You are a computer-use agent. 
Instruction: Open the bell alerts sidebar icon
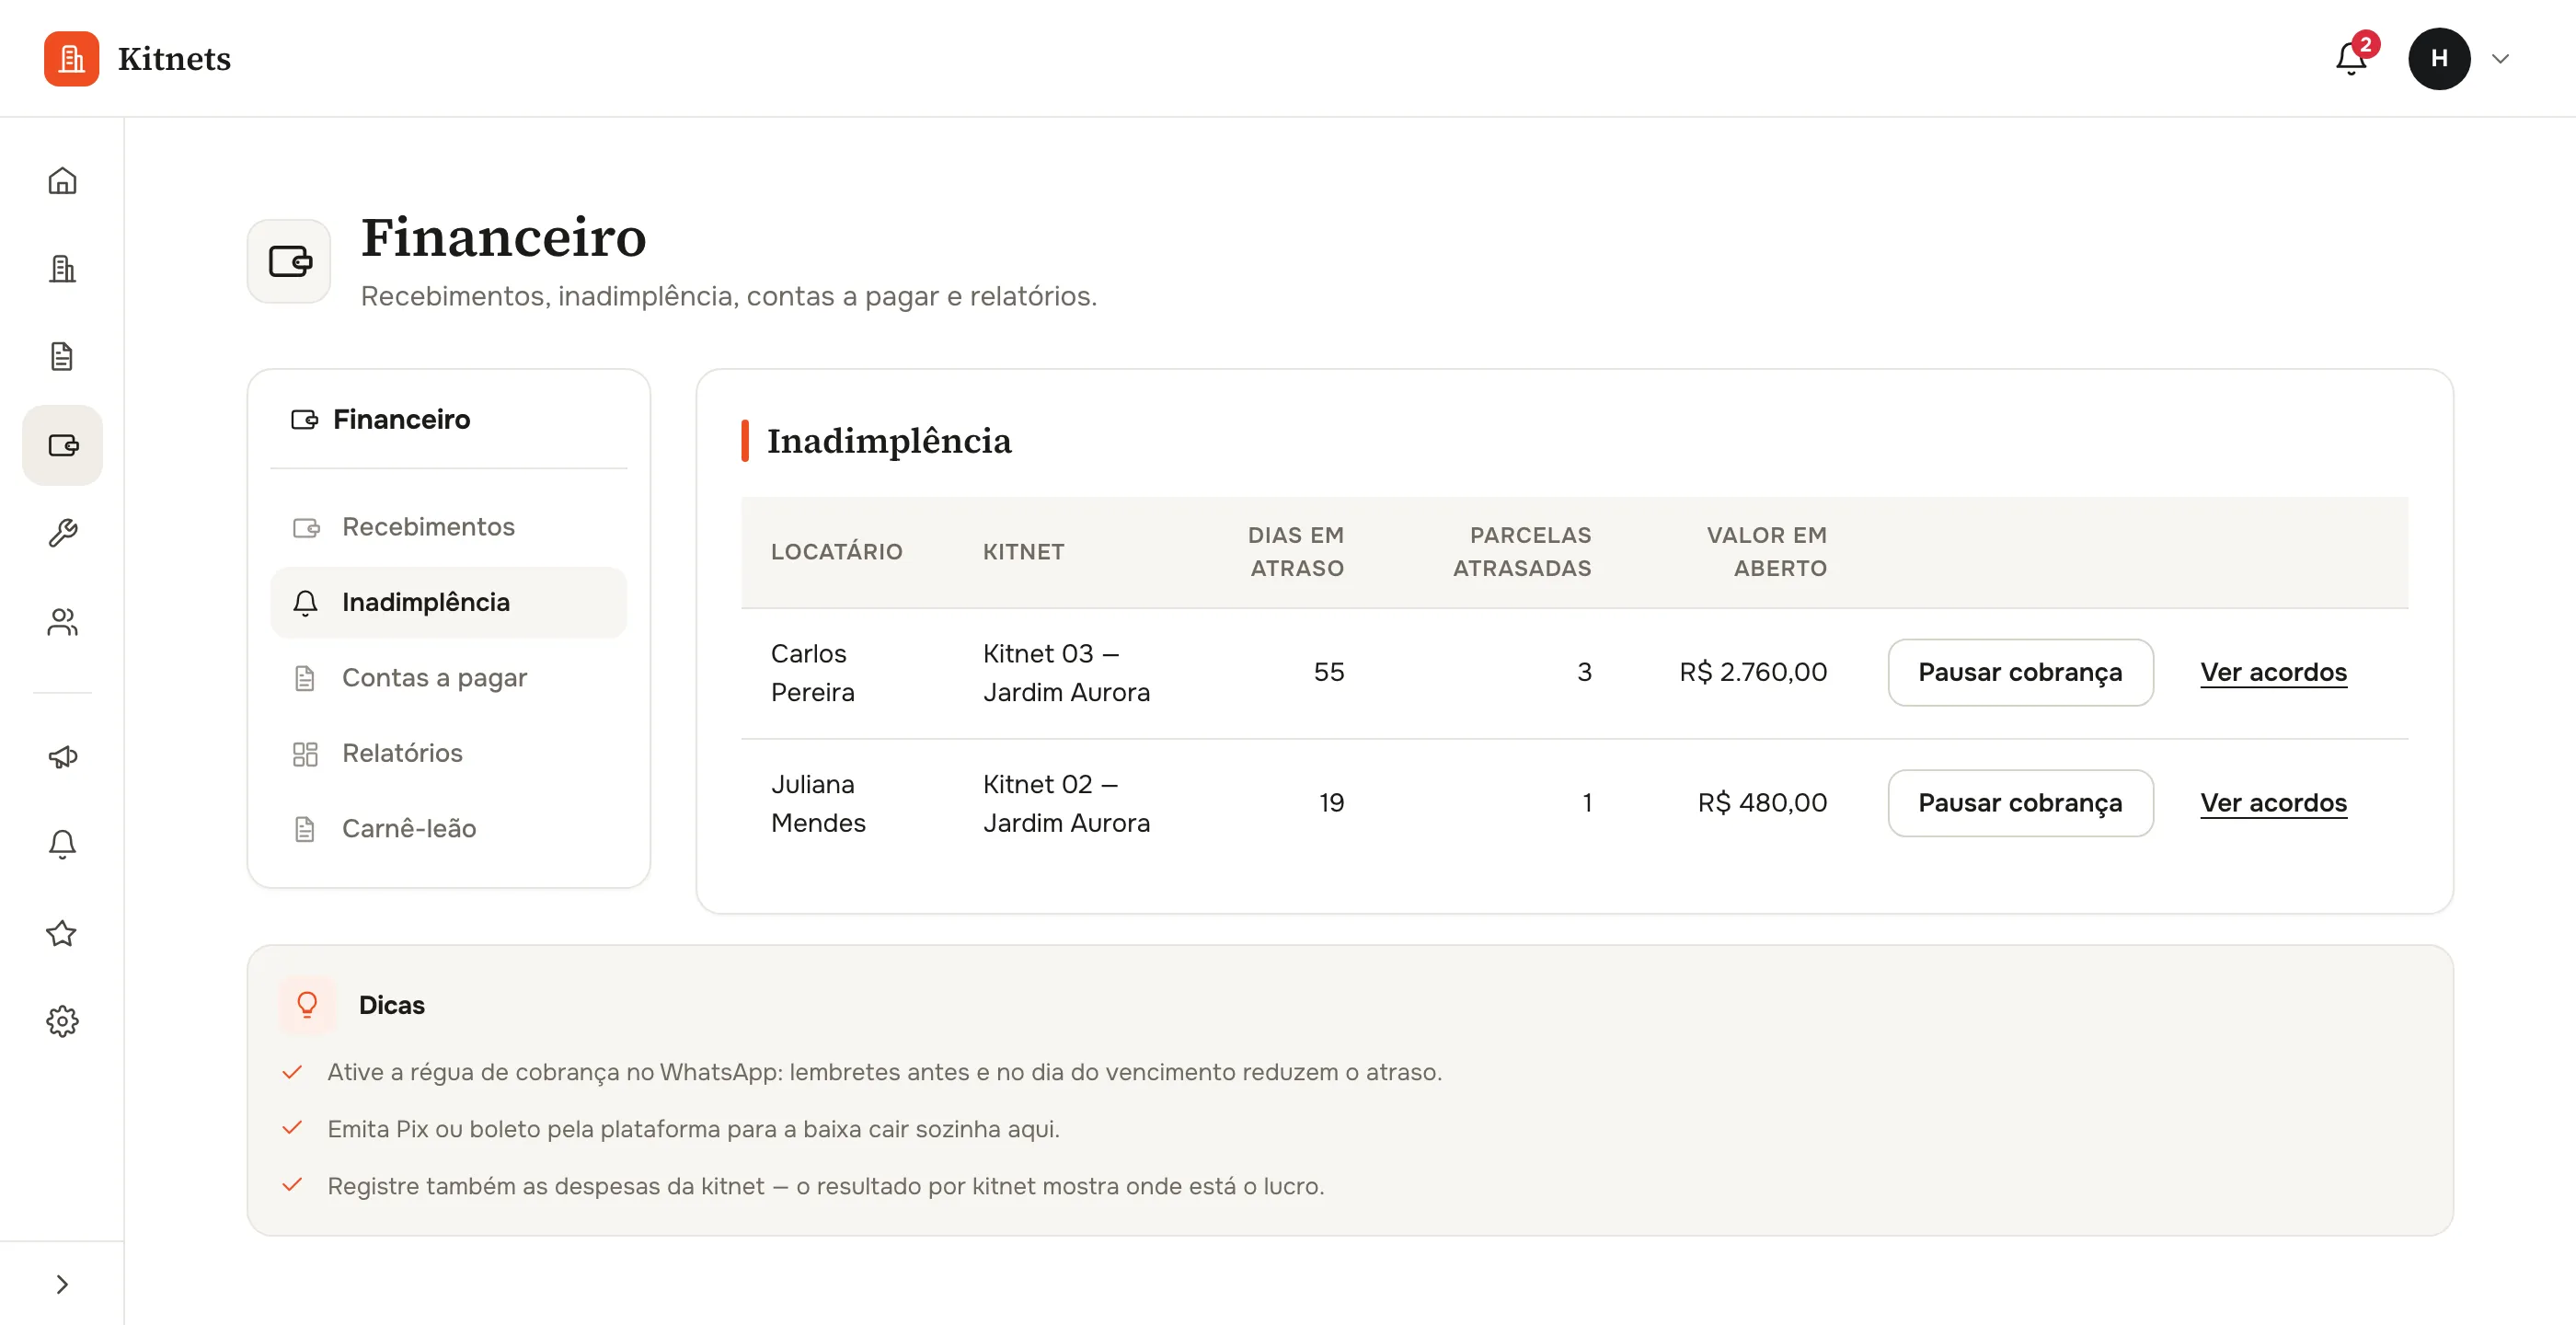pyautogui.click(x=62, y=845)
